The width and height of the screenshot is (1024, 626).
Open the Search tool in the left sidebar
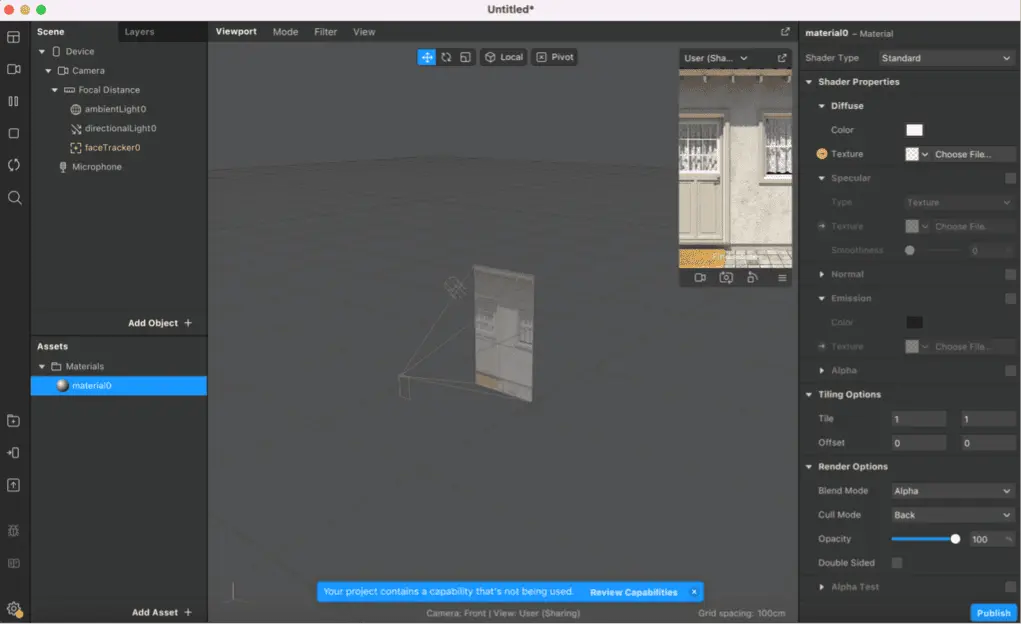point(13,197)
